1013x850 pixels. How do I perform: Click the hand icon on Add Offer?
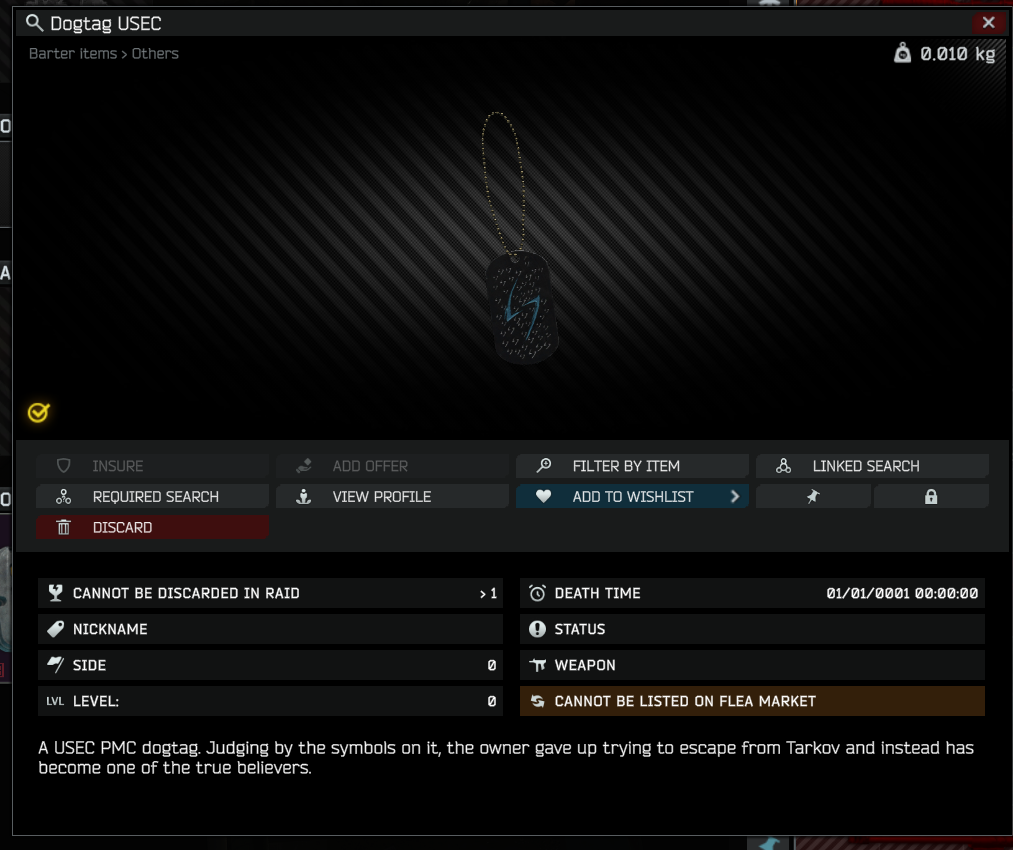[x=304, y=466]
